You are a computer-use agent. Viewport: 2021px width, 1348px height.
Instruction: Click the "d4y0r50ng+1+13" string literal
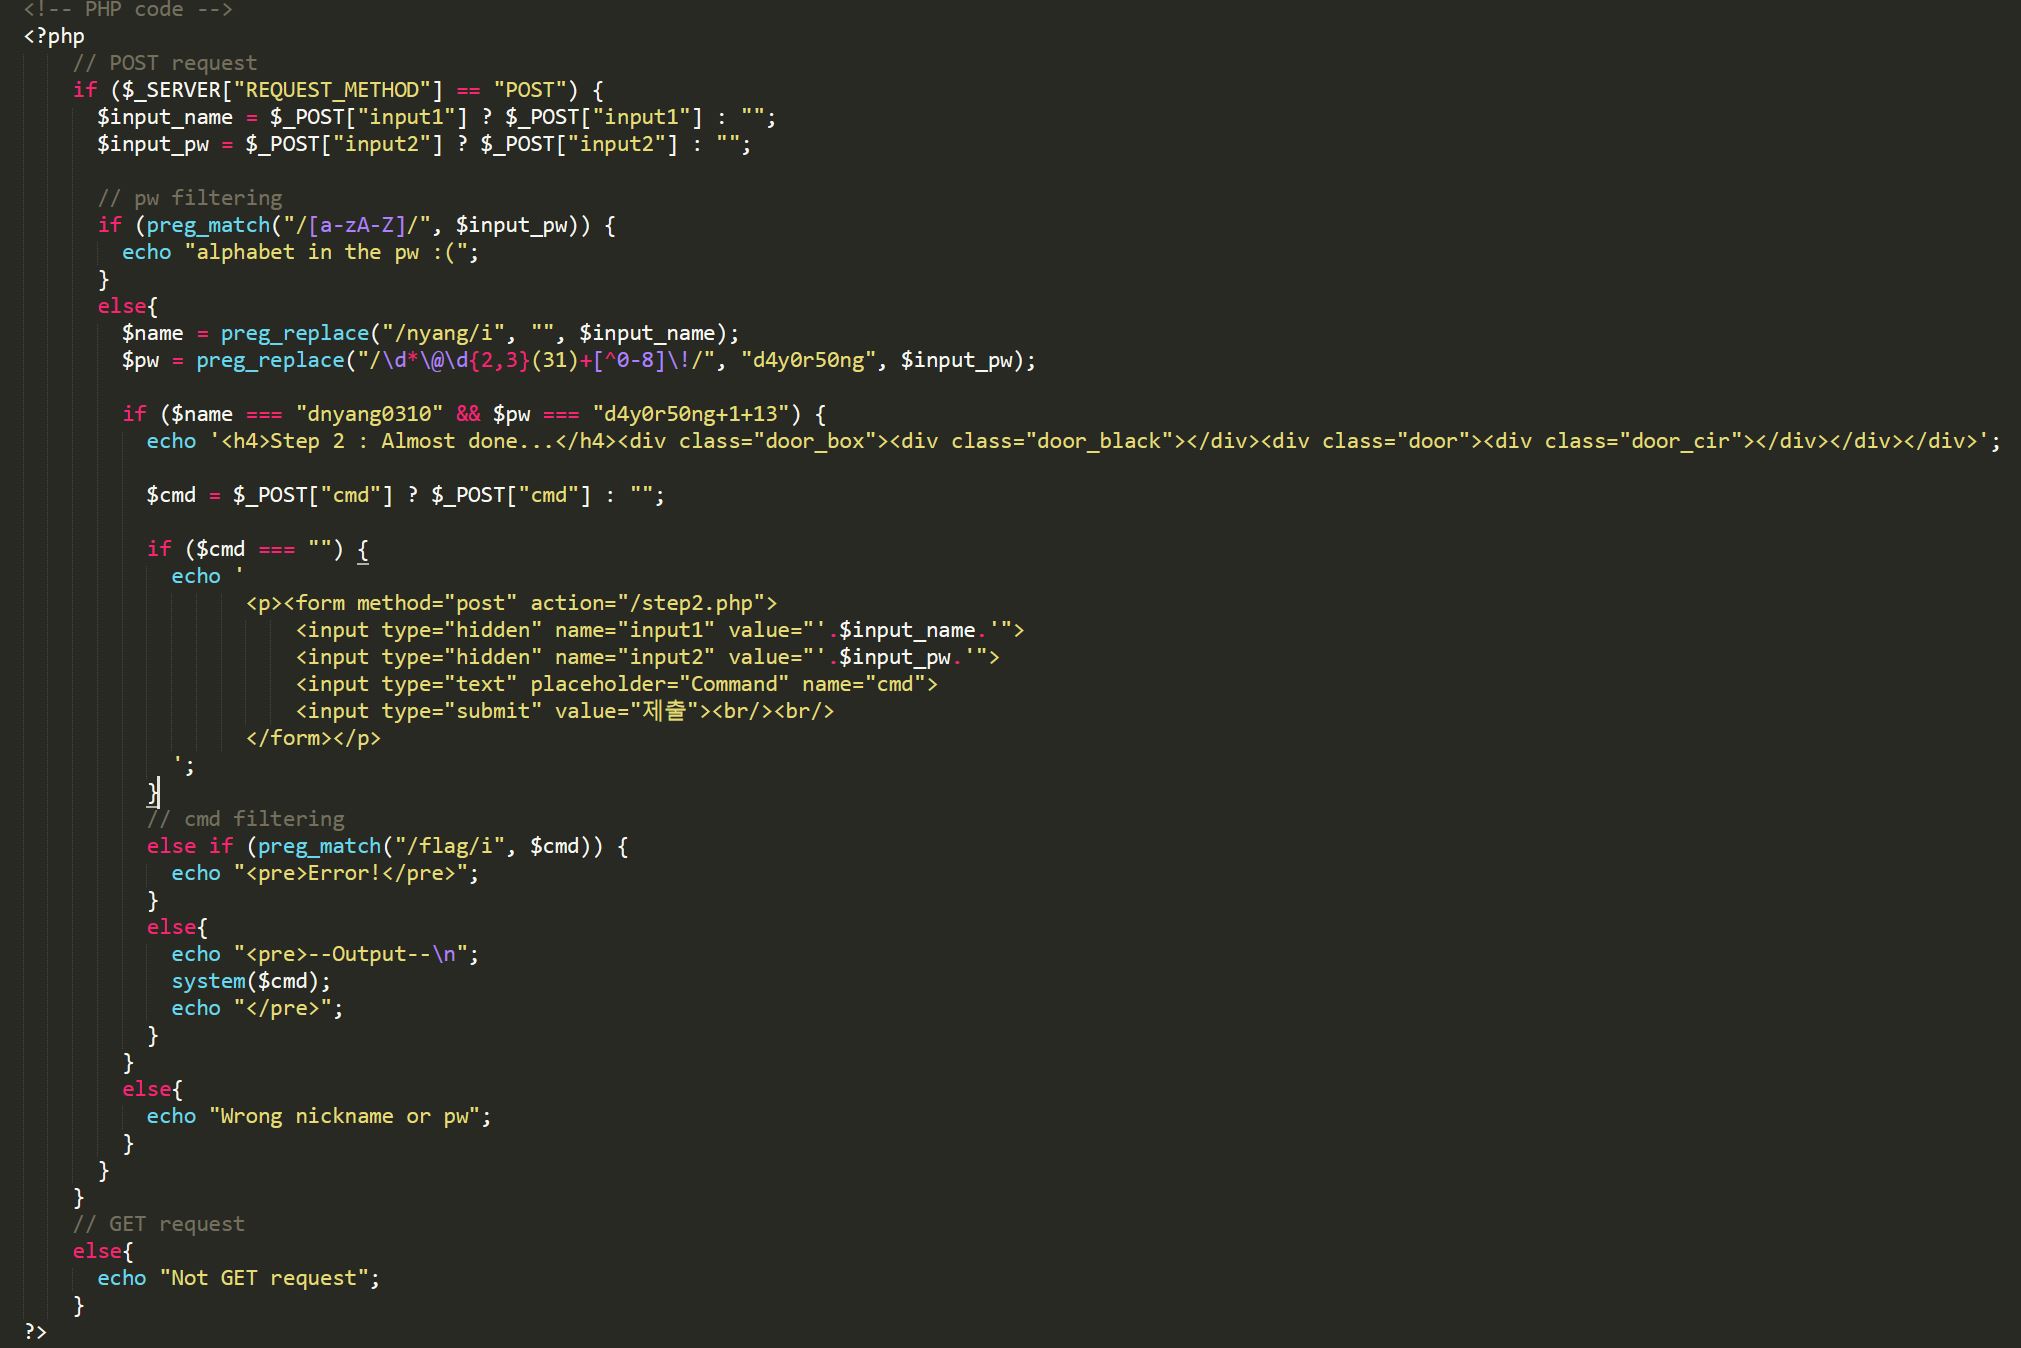[696, 414]
